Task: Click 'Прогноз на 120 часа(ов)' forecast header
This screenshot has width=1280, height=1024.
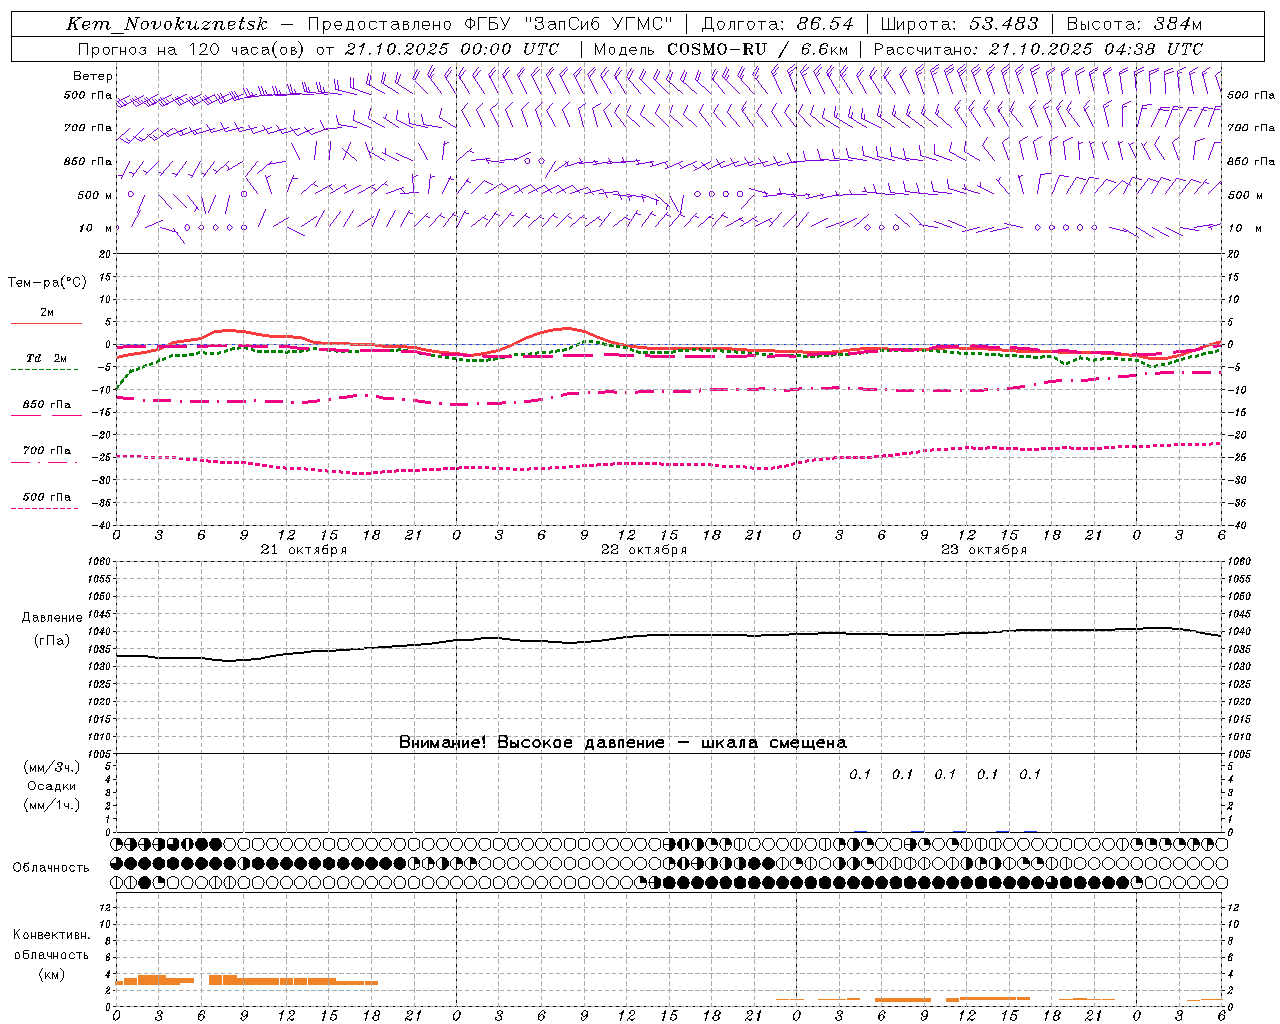Action: point(191,49)
